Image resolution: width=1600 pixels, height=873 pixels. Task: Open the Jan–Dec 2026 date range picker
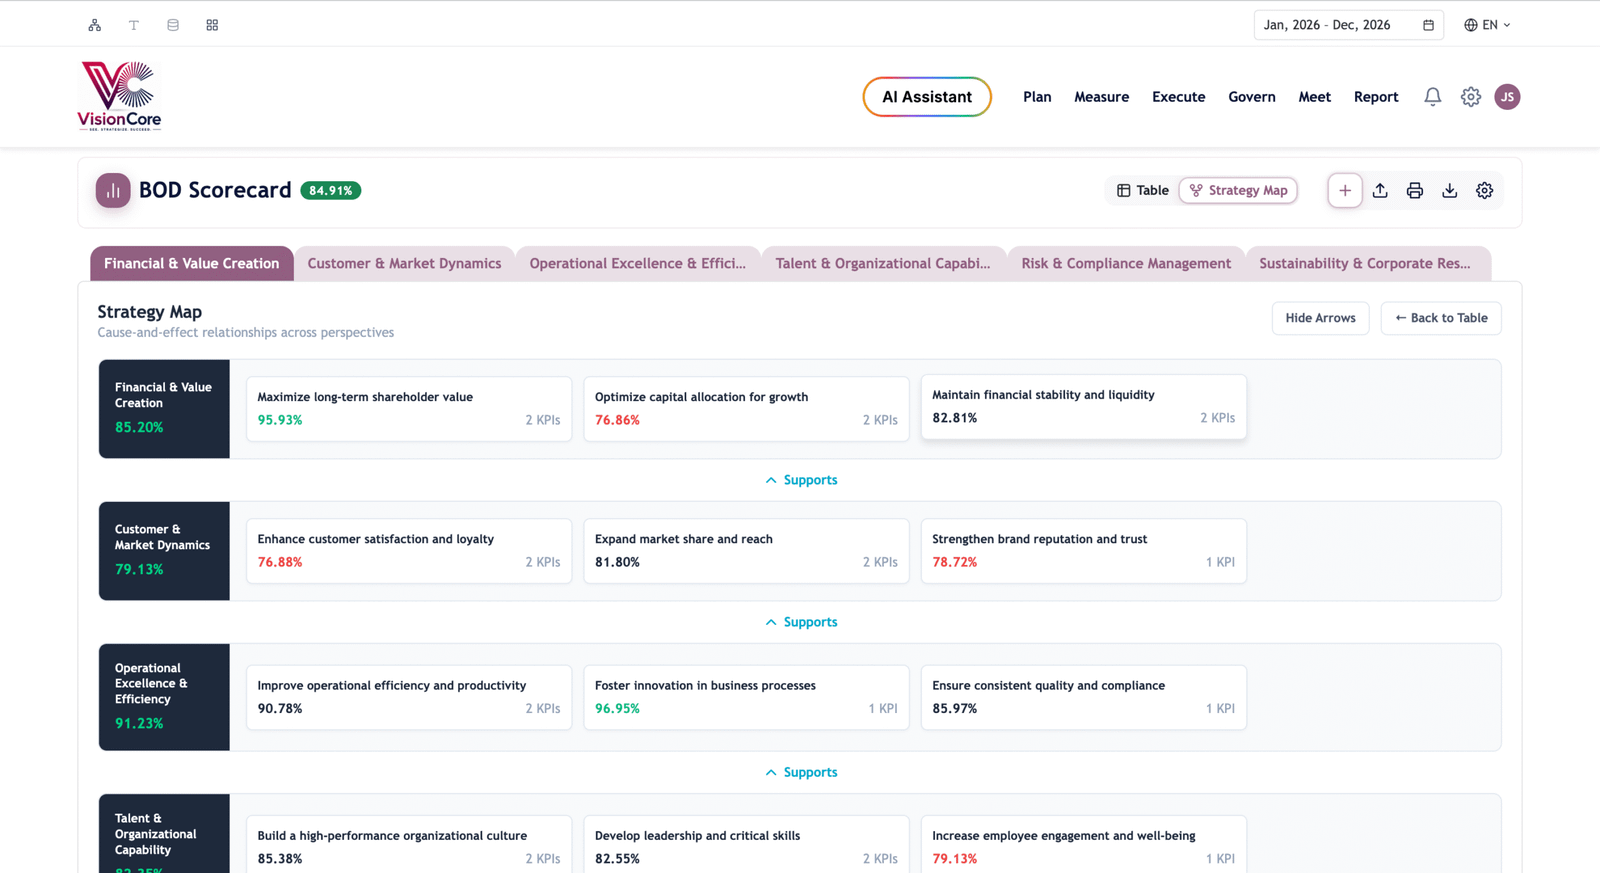tap(1348, 25)
